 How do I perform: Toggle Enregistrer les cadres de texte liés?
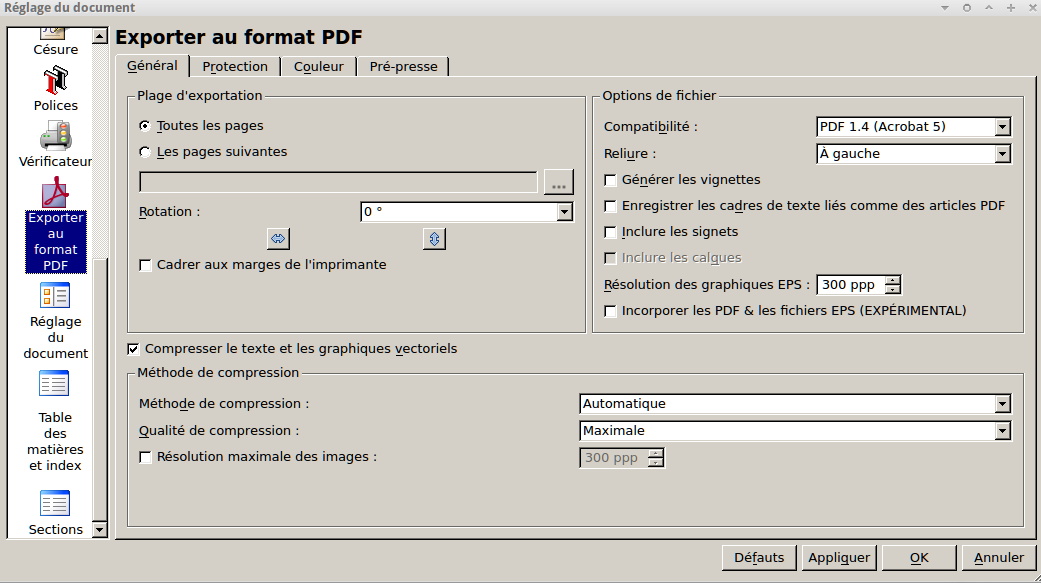click(x=610, y=206)
